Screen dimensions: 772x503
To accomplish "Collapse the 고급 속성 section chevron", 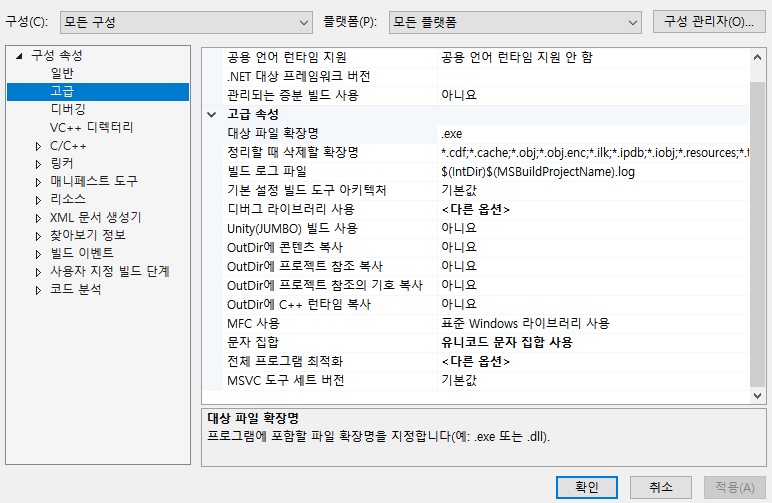I will [x=212, y=115].
